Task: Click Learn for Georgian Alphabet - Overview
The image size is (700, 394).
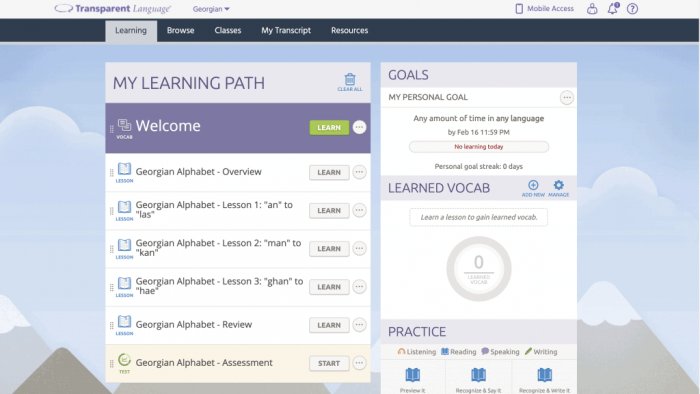Action: click(x=329, y=172)
